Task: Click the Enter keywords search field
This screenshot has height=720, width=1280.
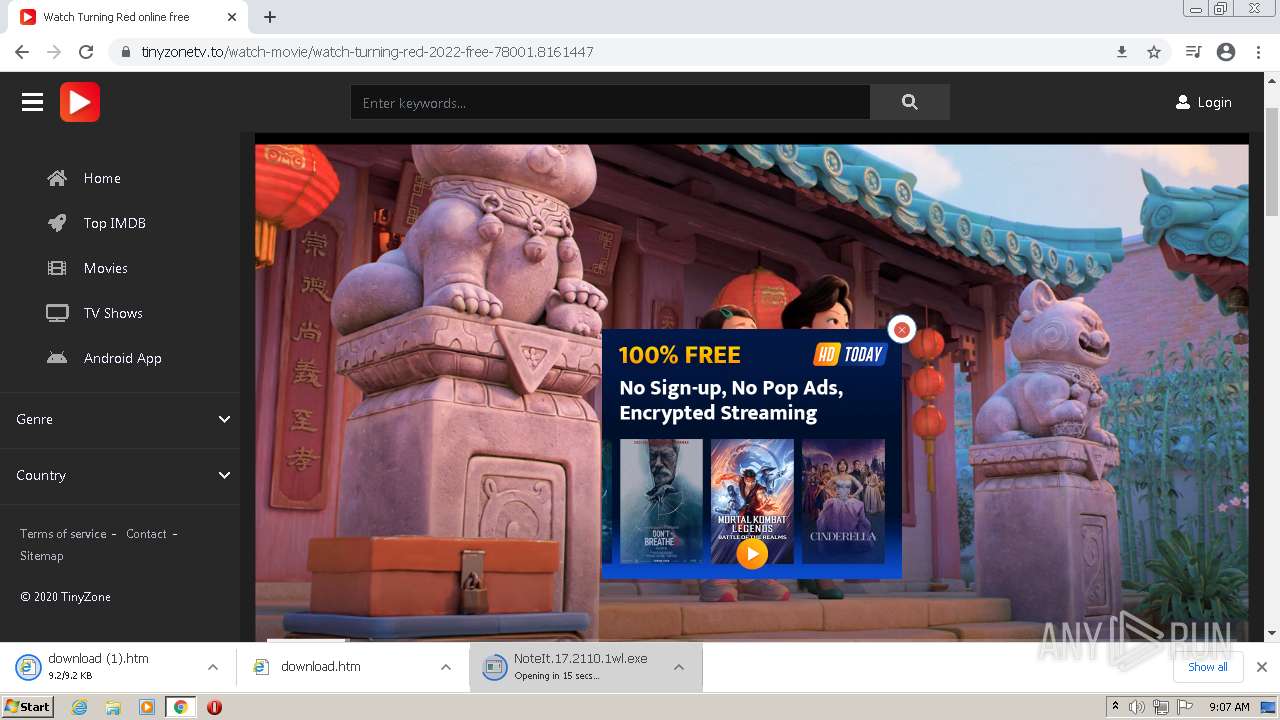Action: point(610,102)
